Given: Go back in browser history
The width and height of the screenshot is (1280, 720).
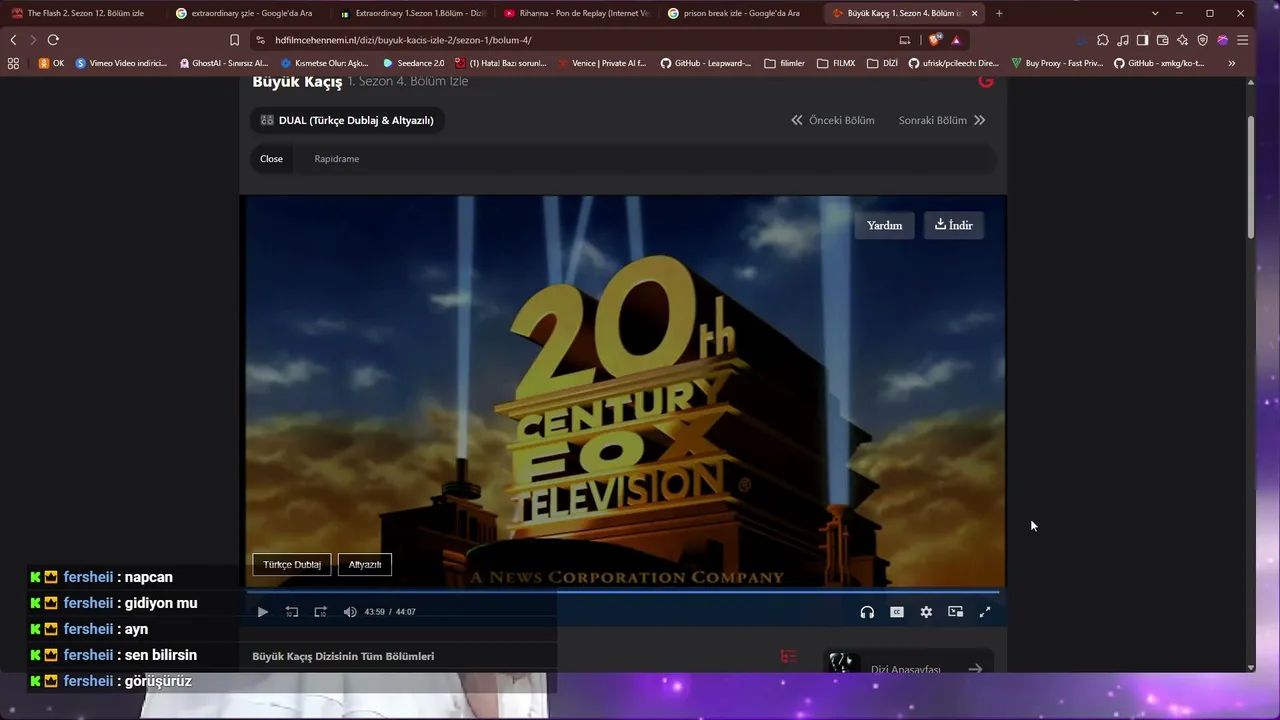Looking at the screenshot, I should click(13, 40).
